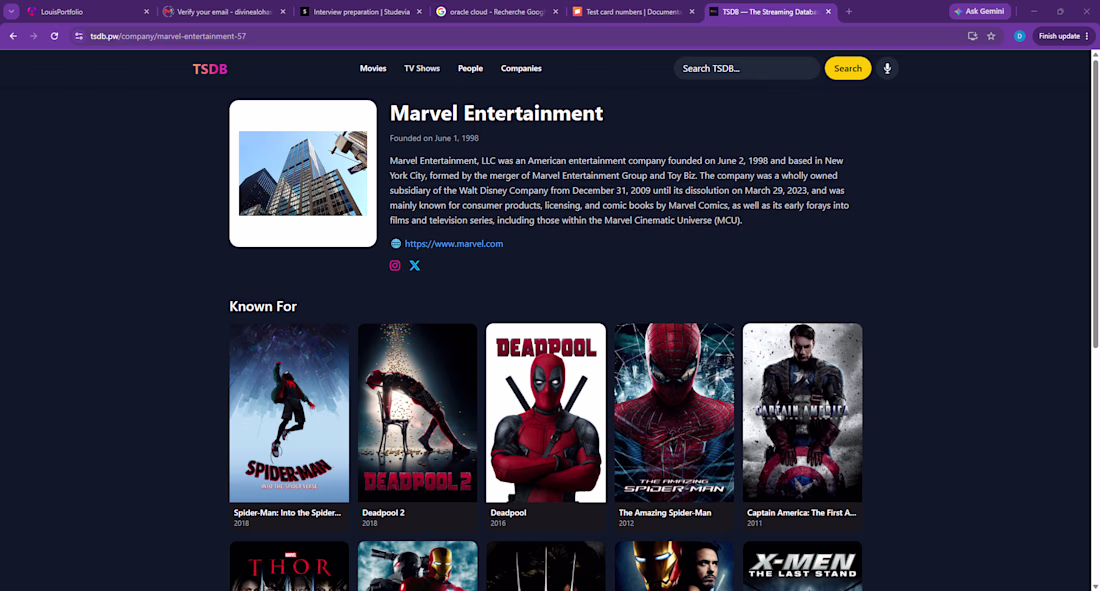The width and height of the screenshot is (1100, 591).
Task: Close the LouisPortfolio tab
Action: pos(147,11)
